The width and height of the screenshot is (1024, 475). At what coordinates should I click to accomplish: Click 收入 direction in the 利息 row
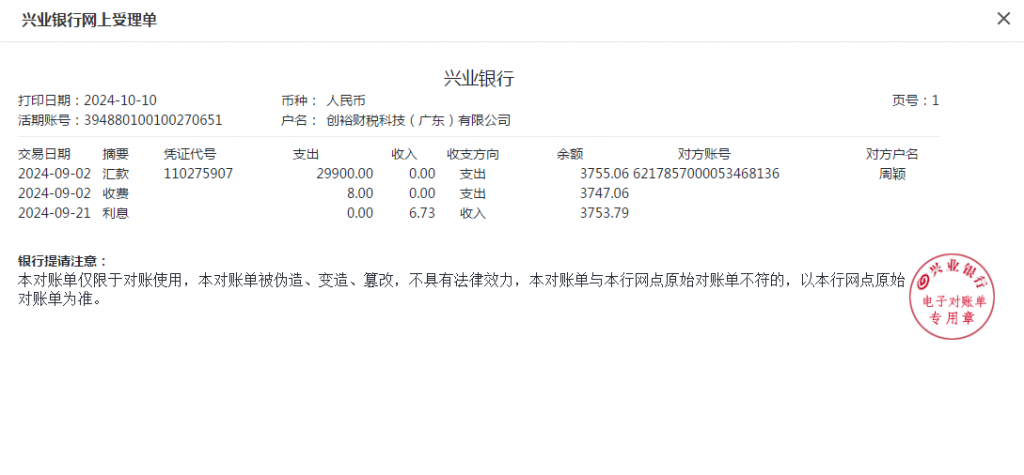click(473, 213)
